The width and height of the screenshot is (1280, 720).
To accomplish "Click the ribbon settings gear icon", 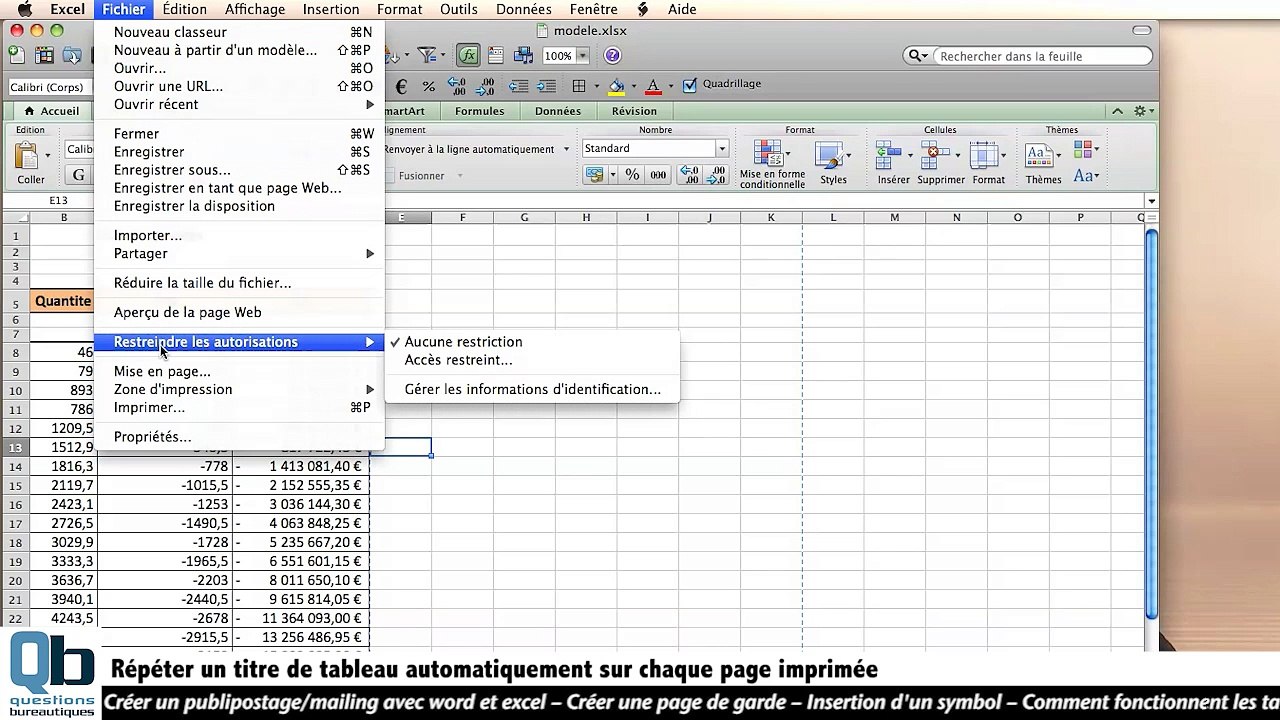I will (x=1140, y=111).
